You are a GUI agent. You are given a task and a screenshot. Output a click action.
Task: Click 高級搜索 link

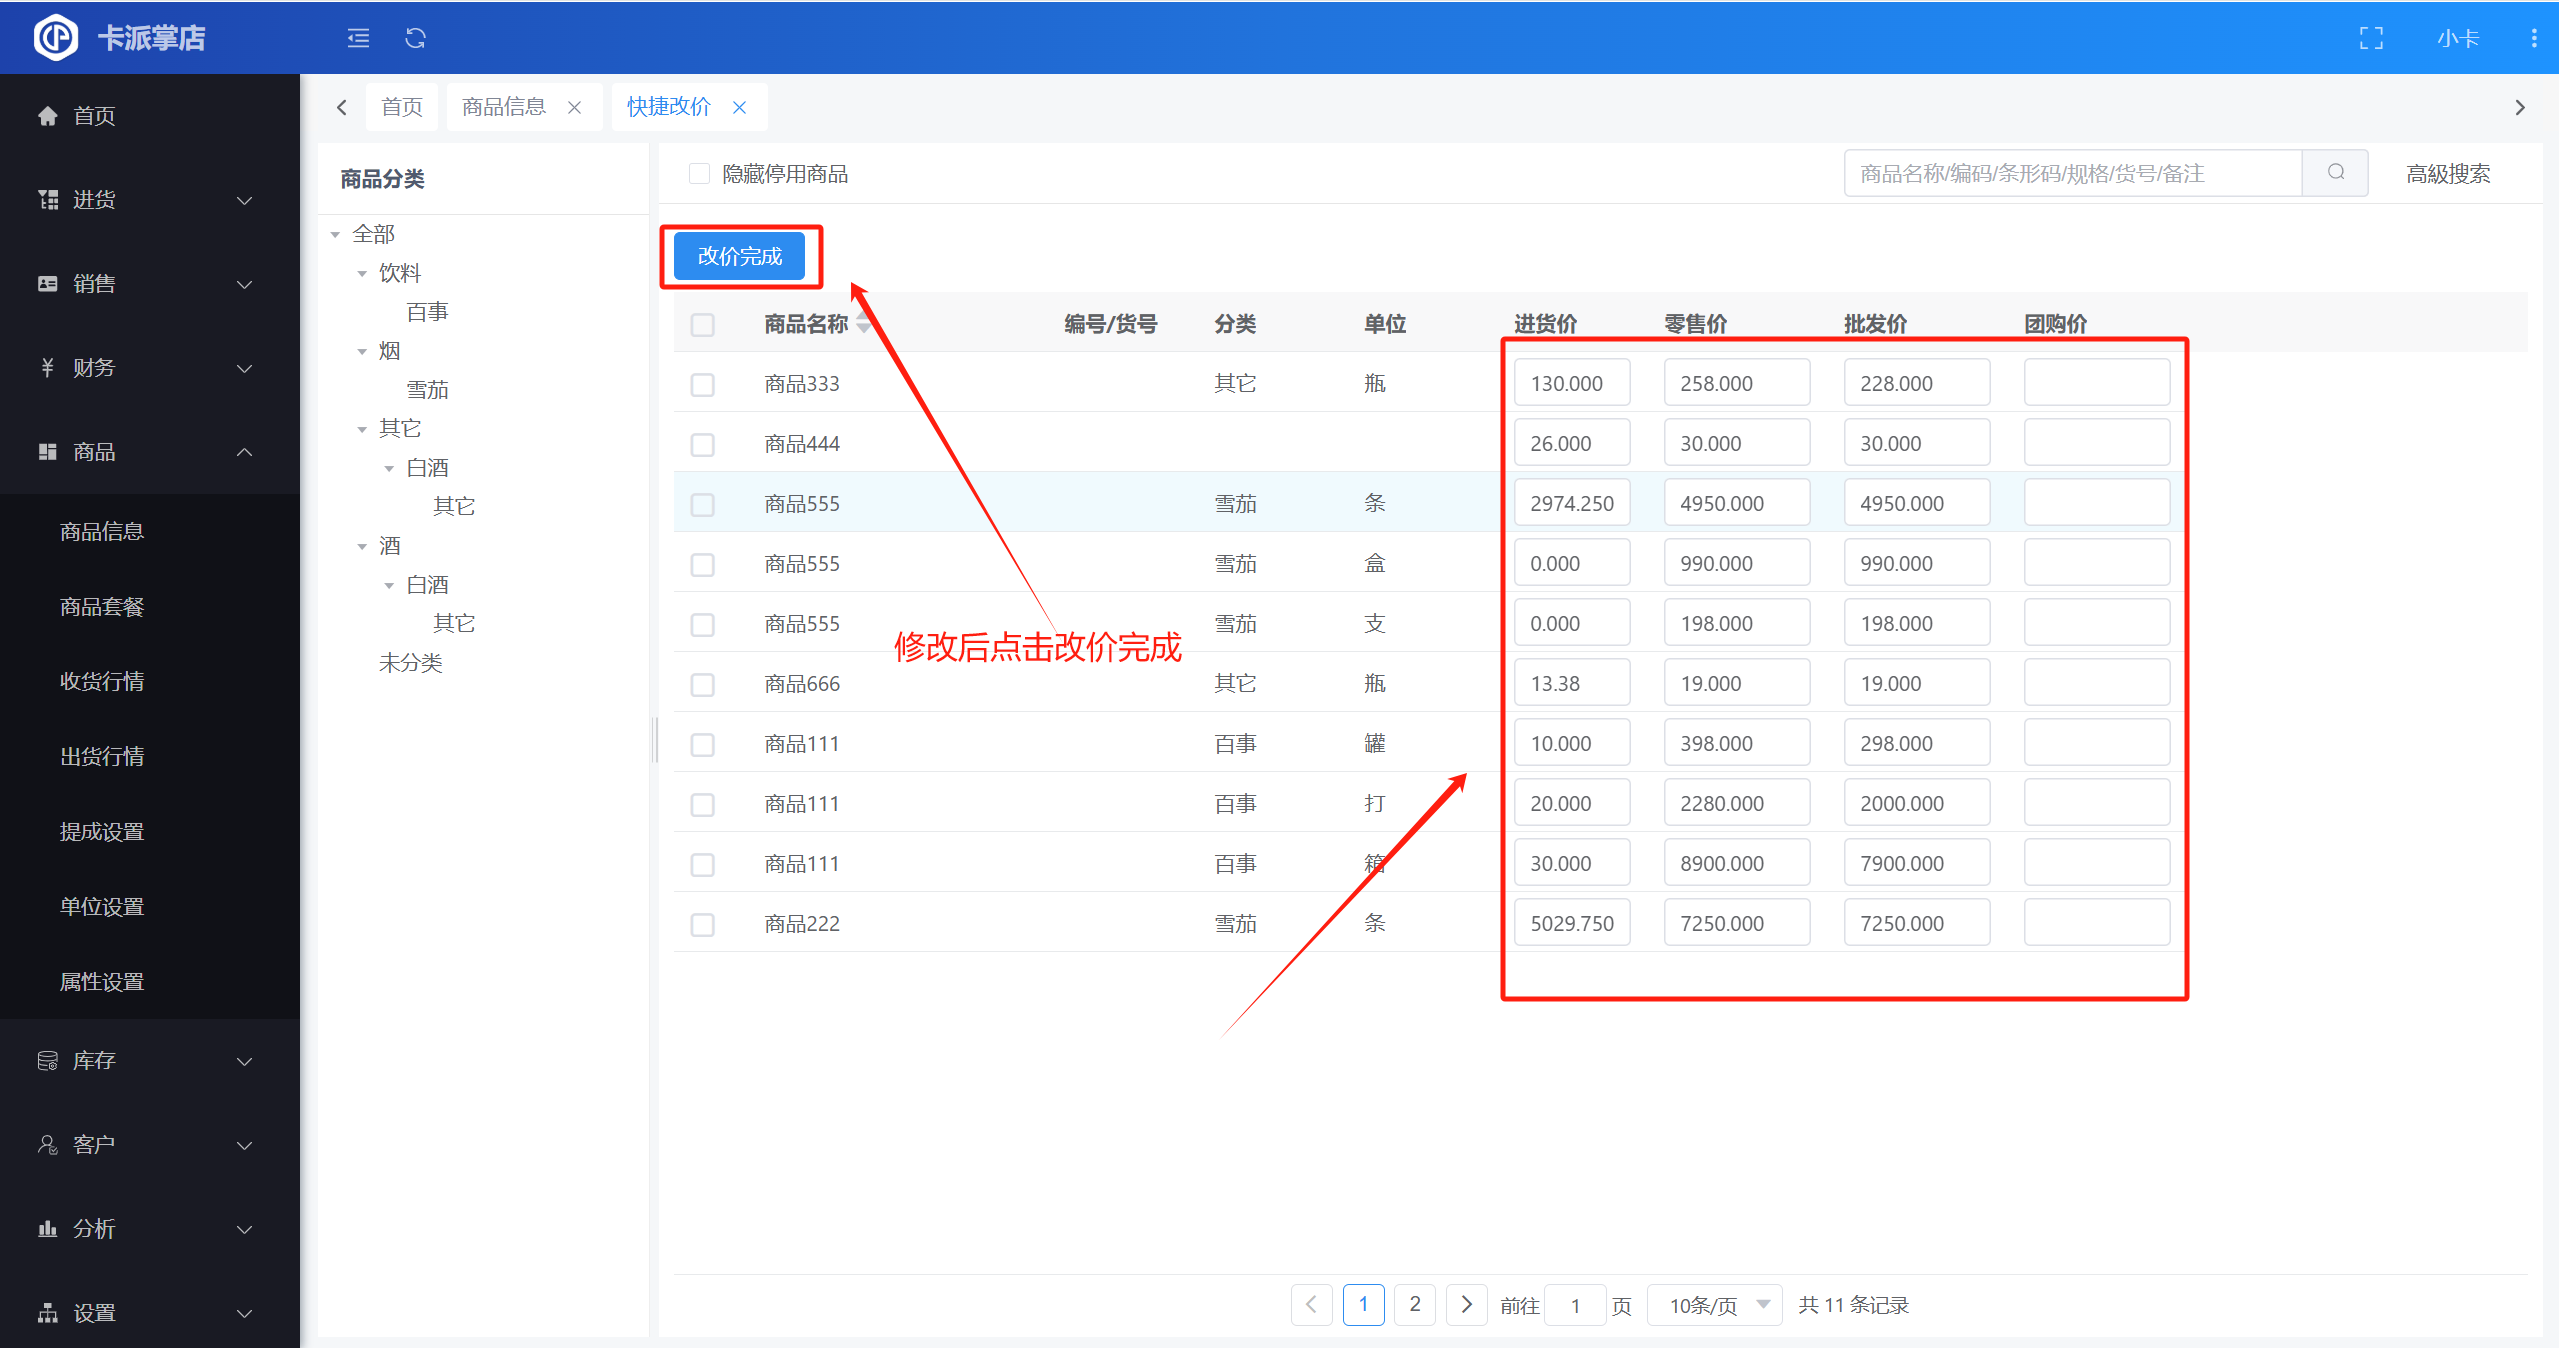click(2447, 174)
